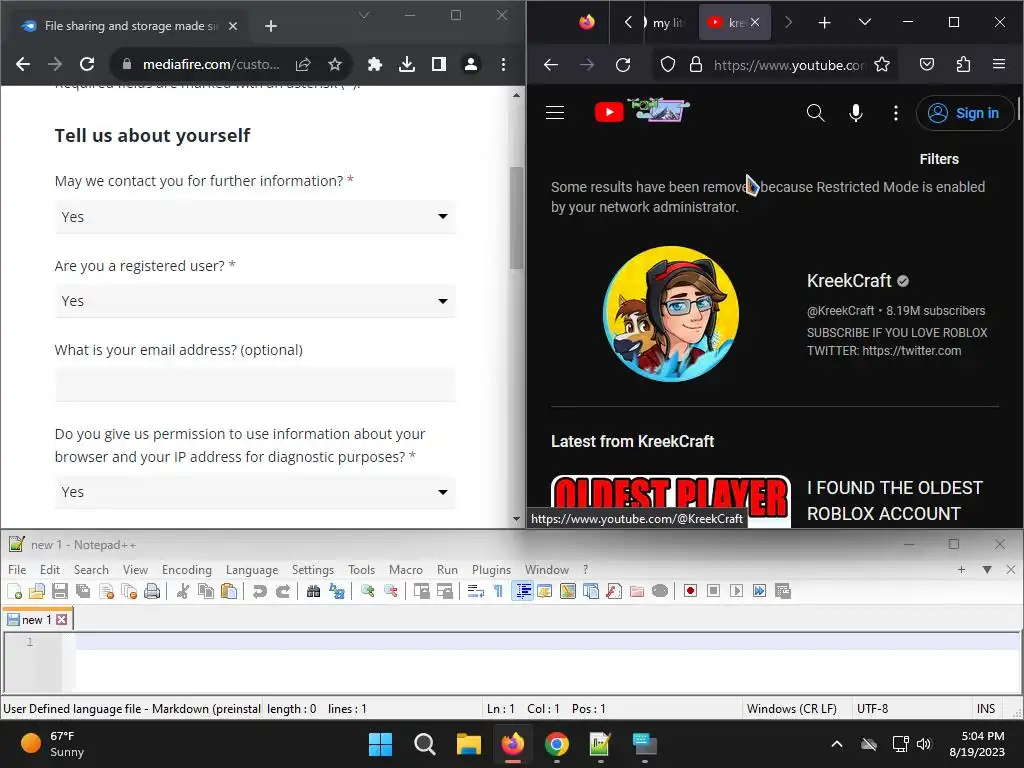
Task: Open Firefox list all tabs chevron
Action: point(865,22)
